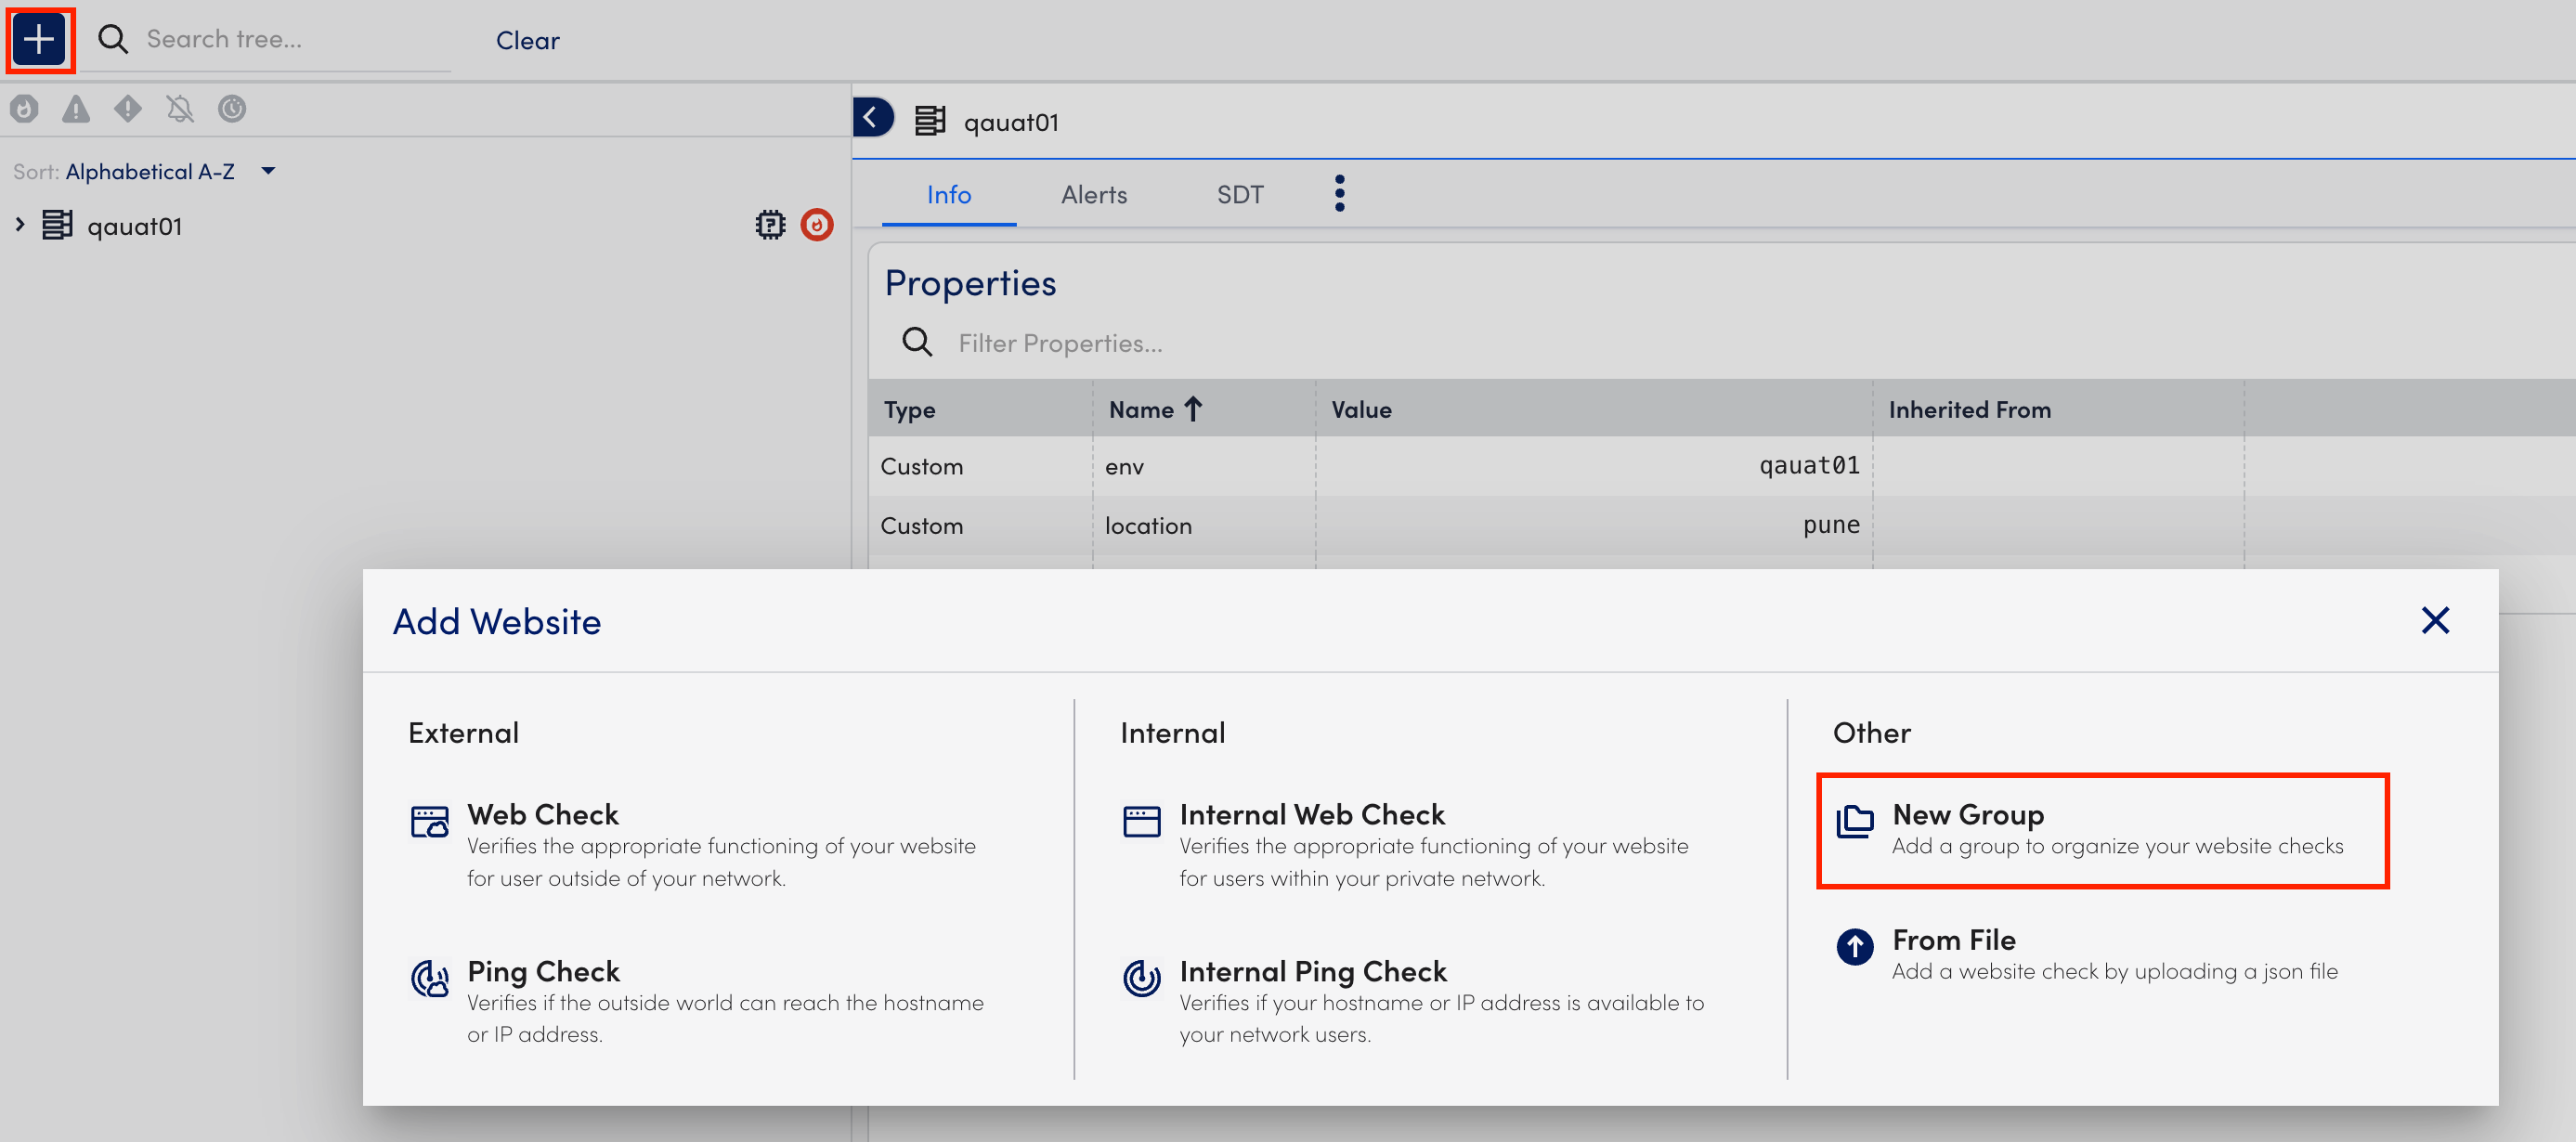
Task: Select the Info tab on qauat01
Action: pos(950,196)
